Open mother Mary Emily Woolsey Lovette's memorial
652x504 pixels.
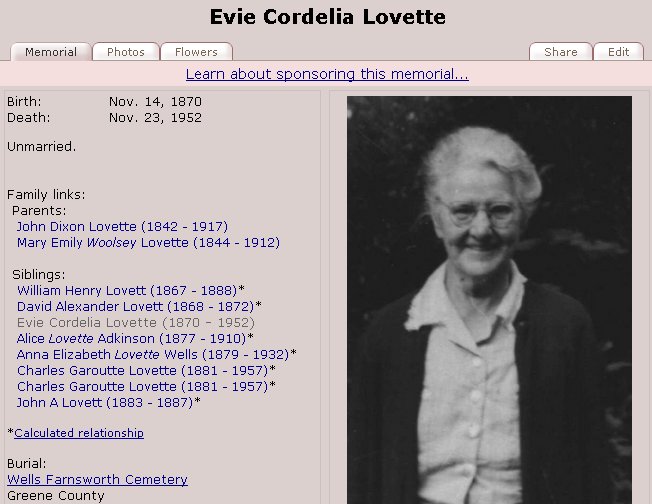pyautogui.click(x=148, y=243)
